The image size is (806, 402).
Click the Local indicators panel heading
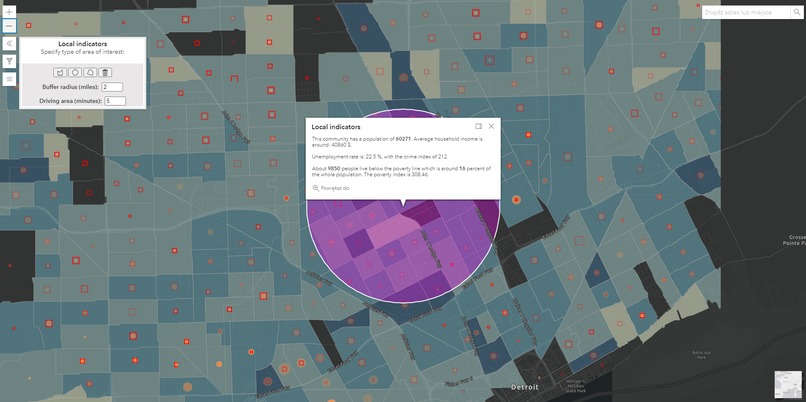point(83,44)
